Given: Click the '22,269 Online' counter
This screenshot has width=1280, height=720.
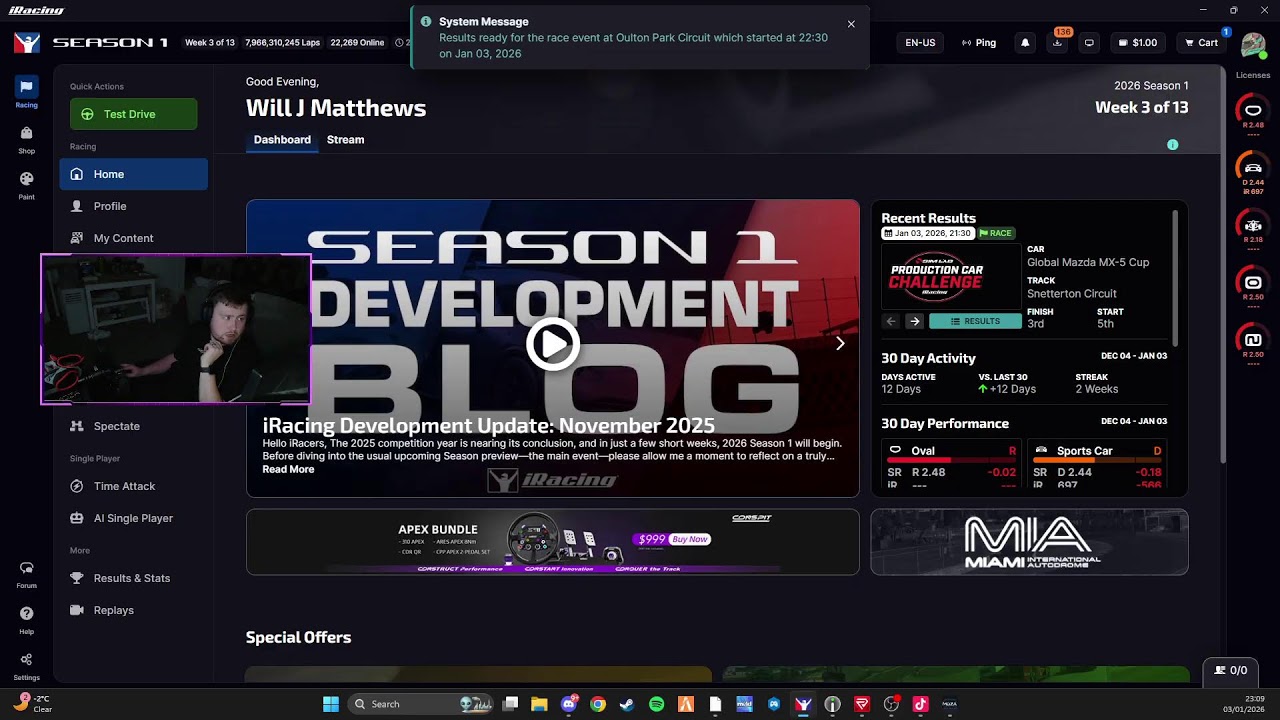Looking at the screenshot, I should [357, 43].
